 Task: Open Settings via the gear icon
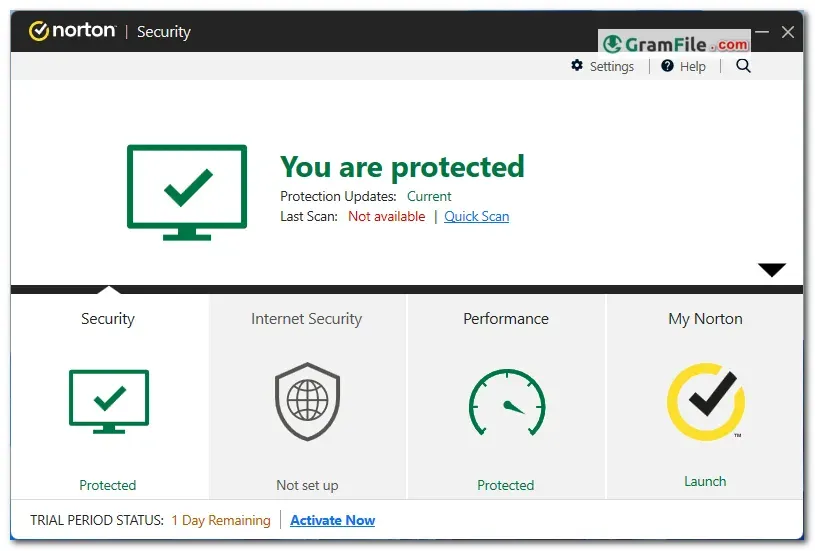(x=577, y=65)
